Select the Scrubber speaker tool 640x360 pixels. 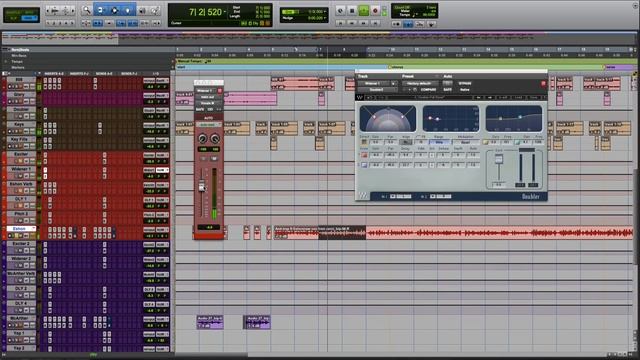click(x=142, y=10)
